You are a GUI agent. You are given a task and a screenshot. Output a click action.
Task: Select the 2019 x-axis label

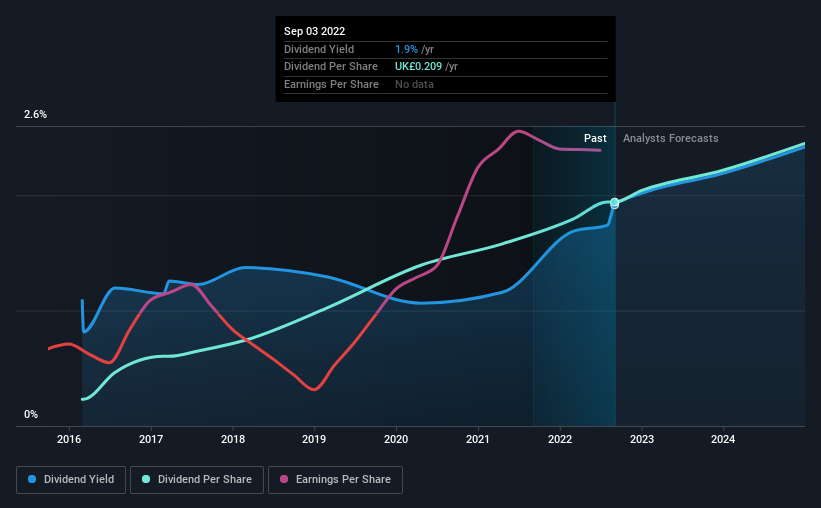point(314,439)
